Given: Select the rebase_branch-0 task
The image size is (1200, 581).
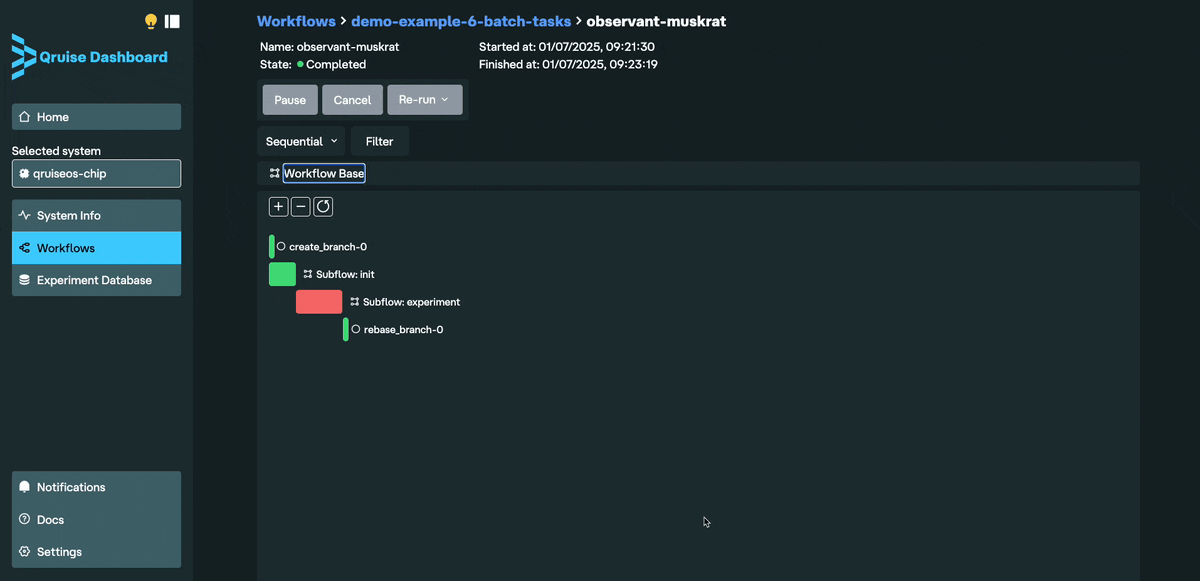Looking at the screenshot, I should (x=403, y=329).
